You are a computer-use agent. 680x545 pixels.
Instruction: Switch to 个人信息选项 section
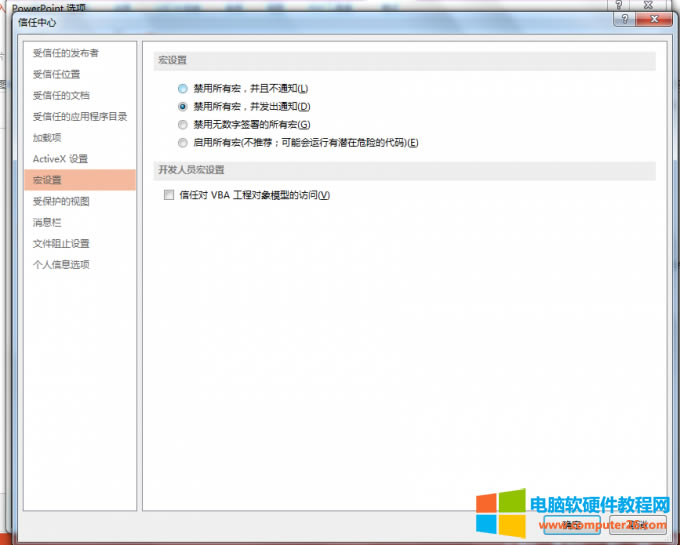pyautogui.click(x=80, y=264)
